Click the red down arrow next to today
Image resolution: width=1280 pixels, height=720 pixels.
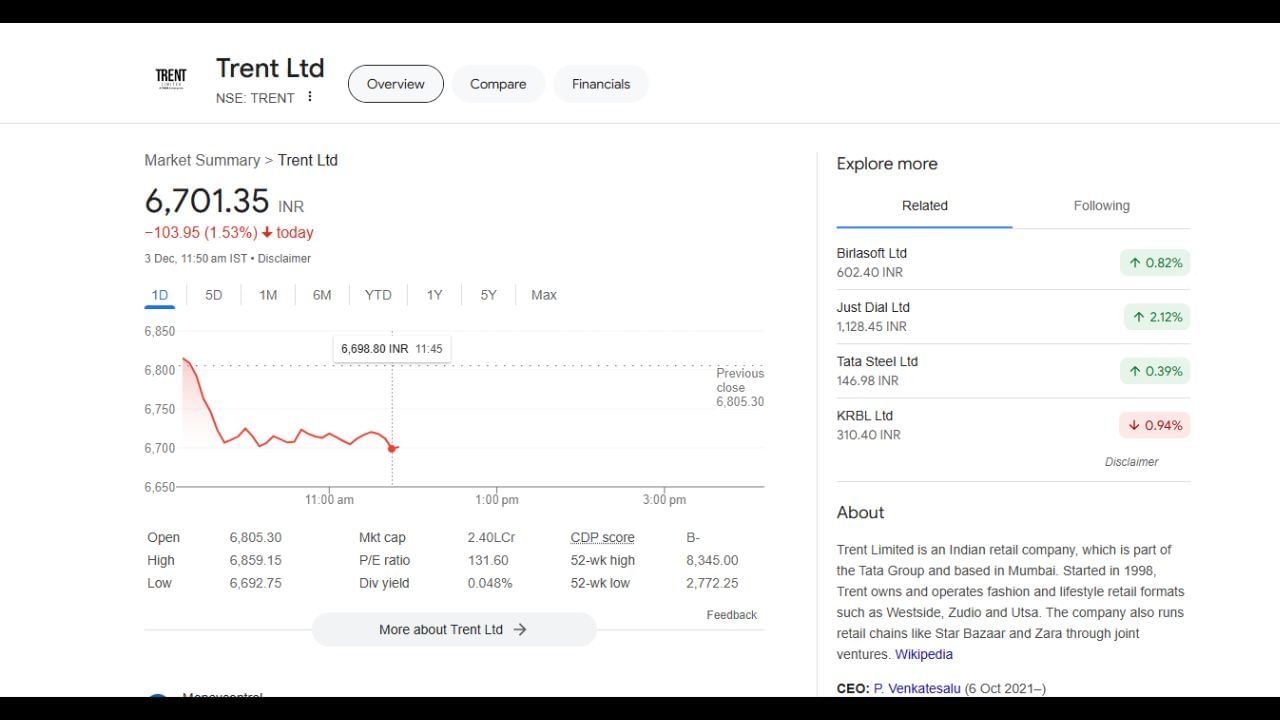(x=267, y=233)
